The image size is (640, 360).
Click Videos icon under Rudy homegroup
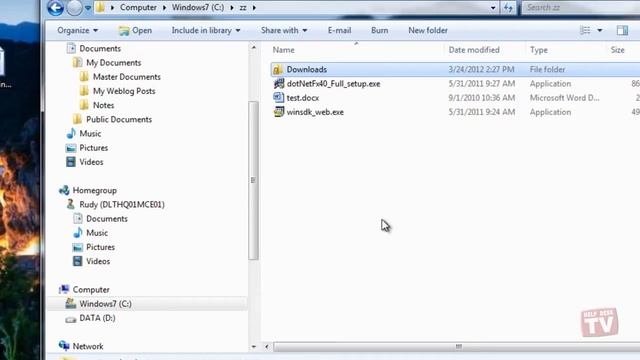click(x=78, y=261)
